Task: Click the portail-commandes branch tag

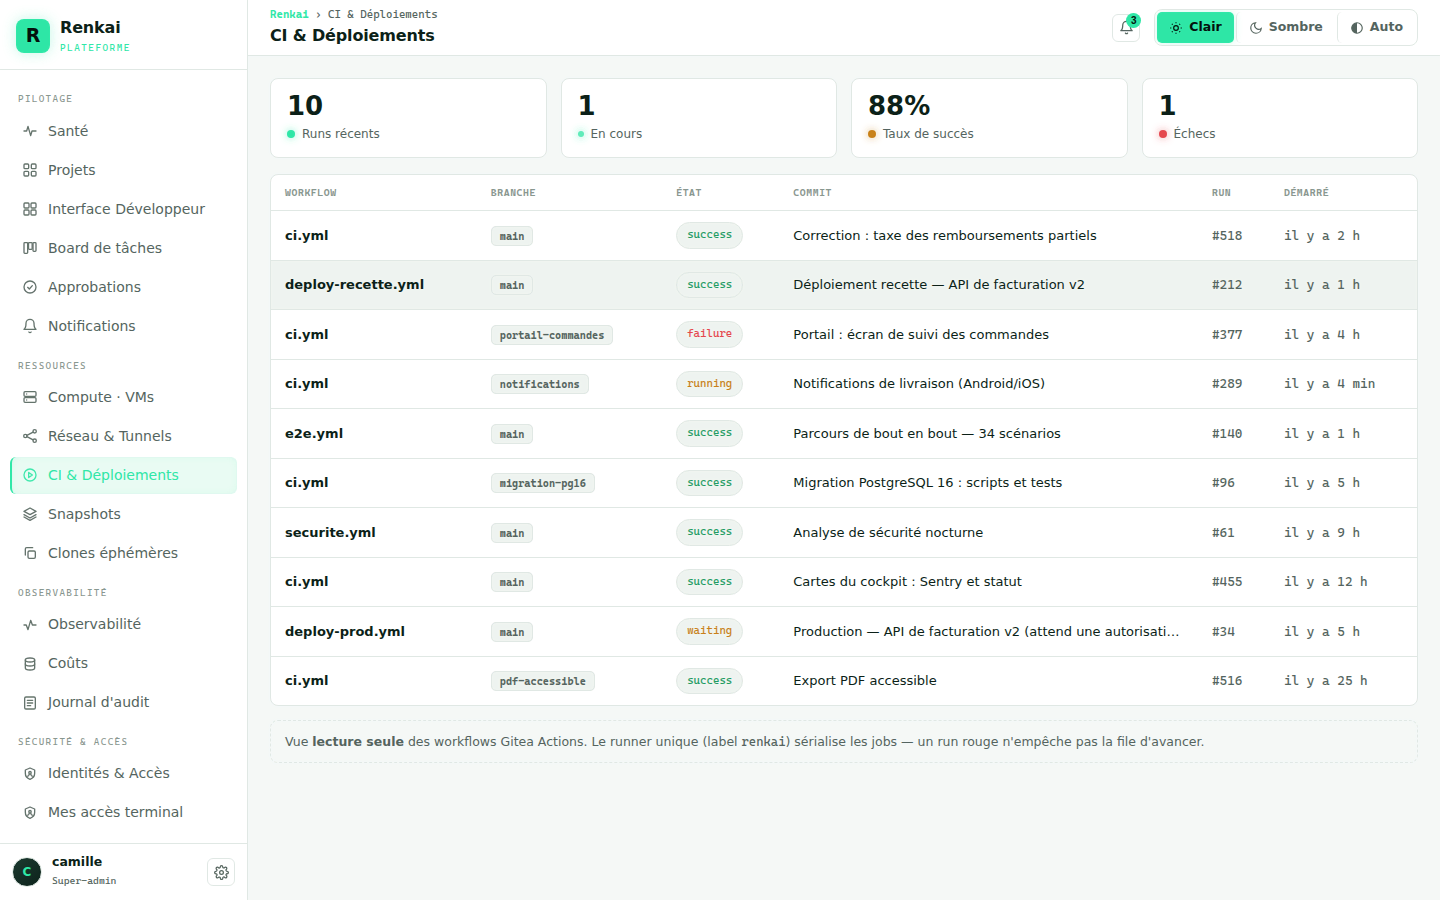Action: tap(552, 336)
